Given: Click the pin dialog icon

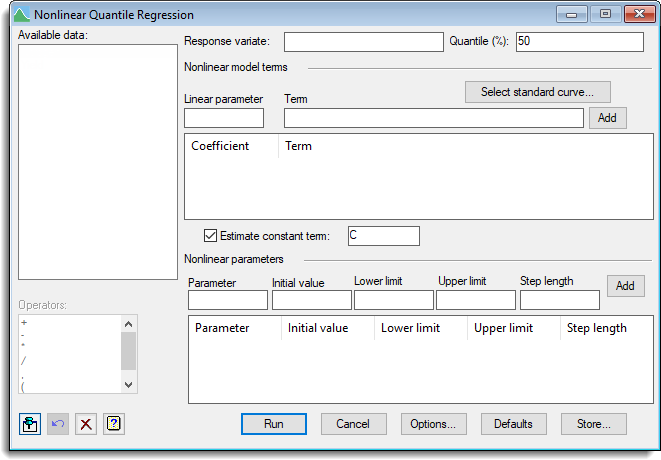Looking at the screenshot, I should (30, 424).
